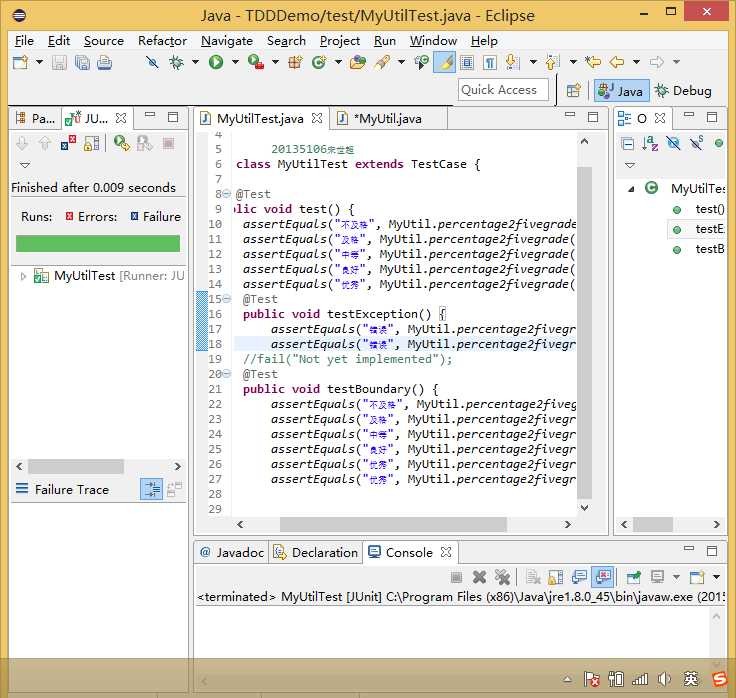Open the Navigate menu
The image size is (736, 698).
pos(227,41)
